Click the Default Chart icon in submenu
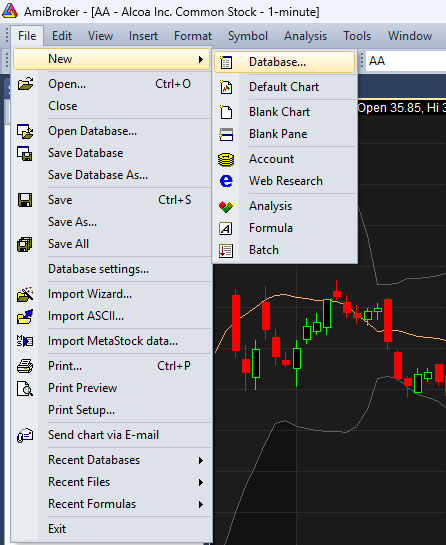Viewport: 446px width, 545px height. tap(226, 87)
